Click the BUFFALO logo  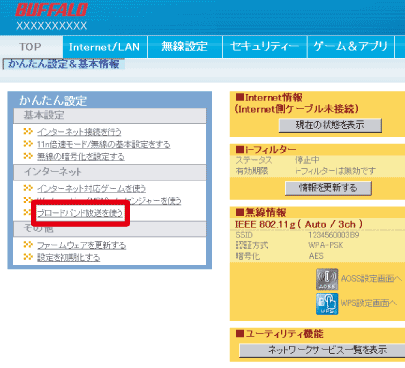[x=51, y=10]
